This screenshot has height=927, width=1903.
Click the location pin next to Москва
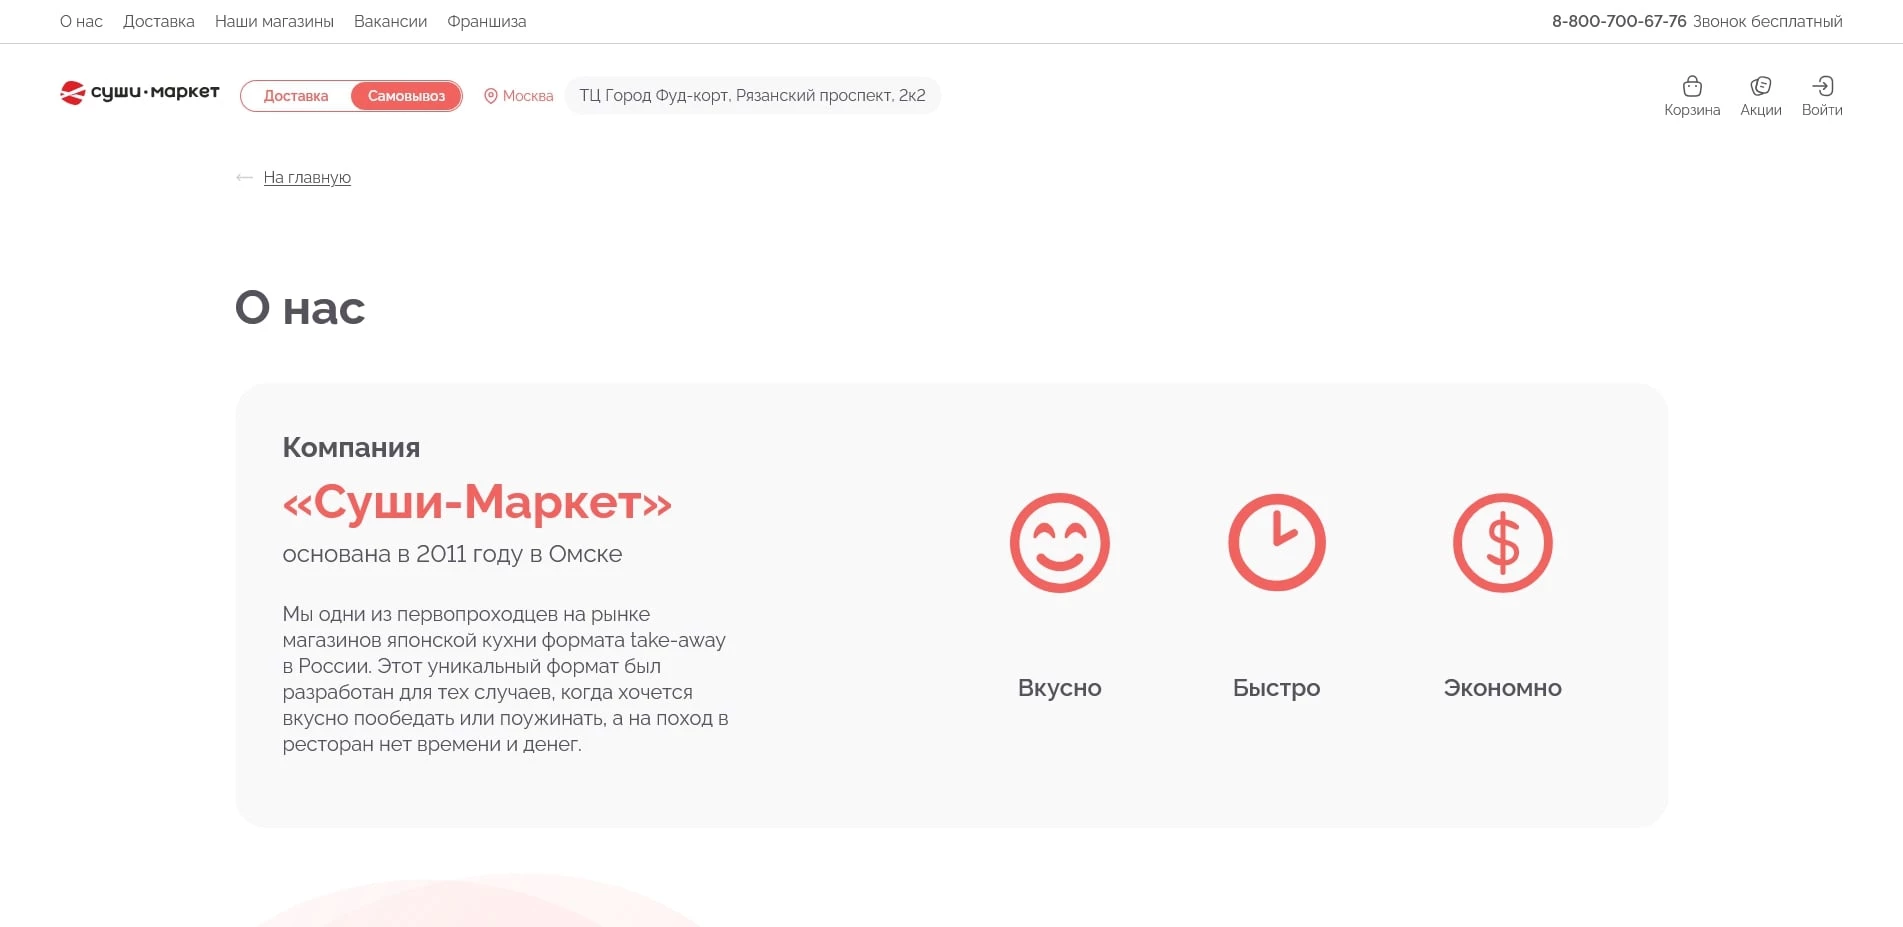click(x=489, y=96)
